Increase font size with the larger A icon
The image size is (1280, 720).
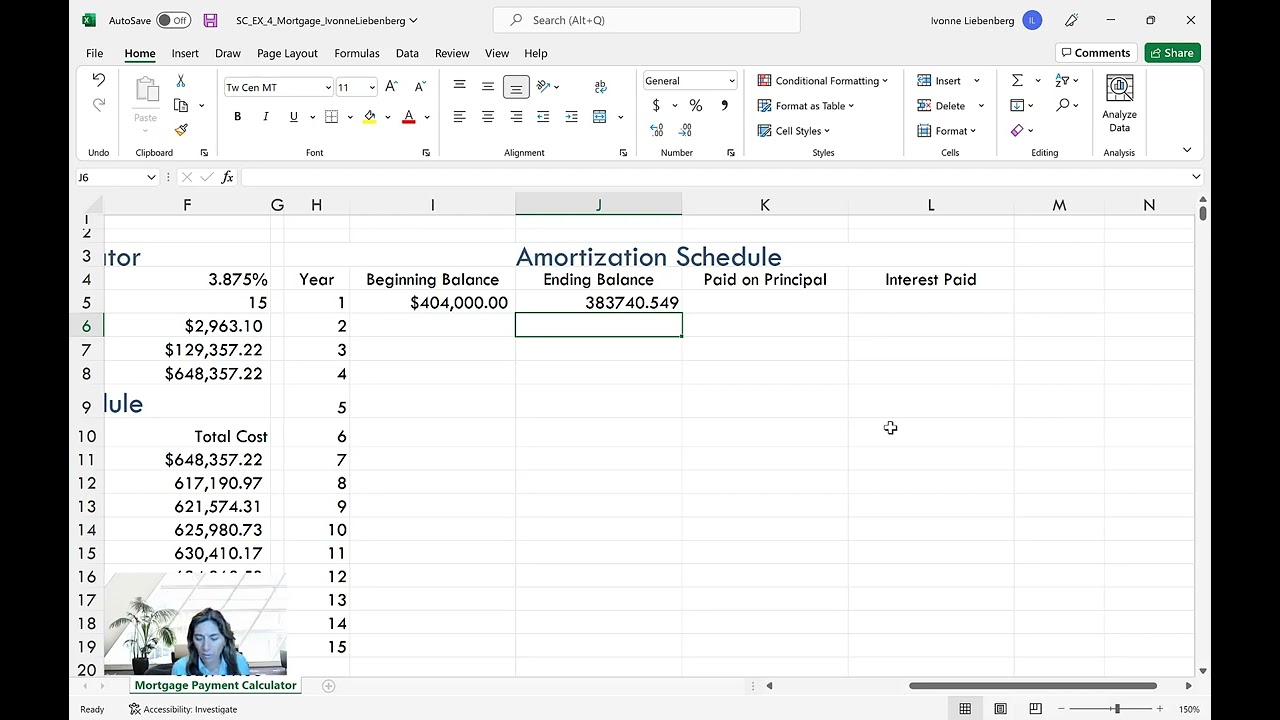391,87
